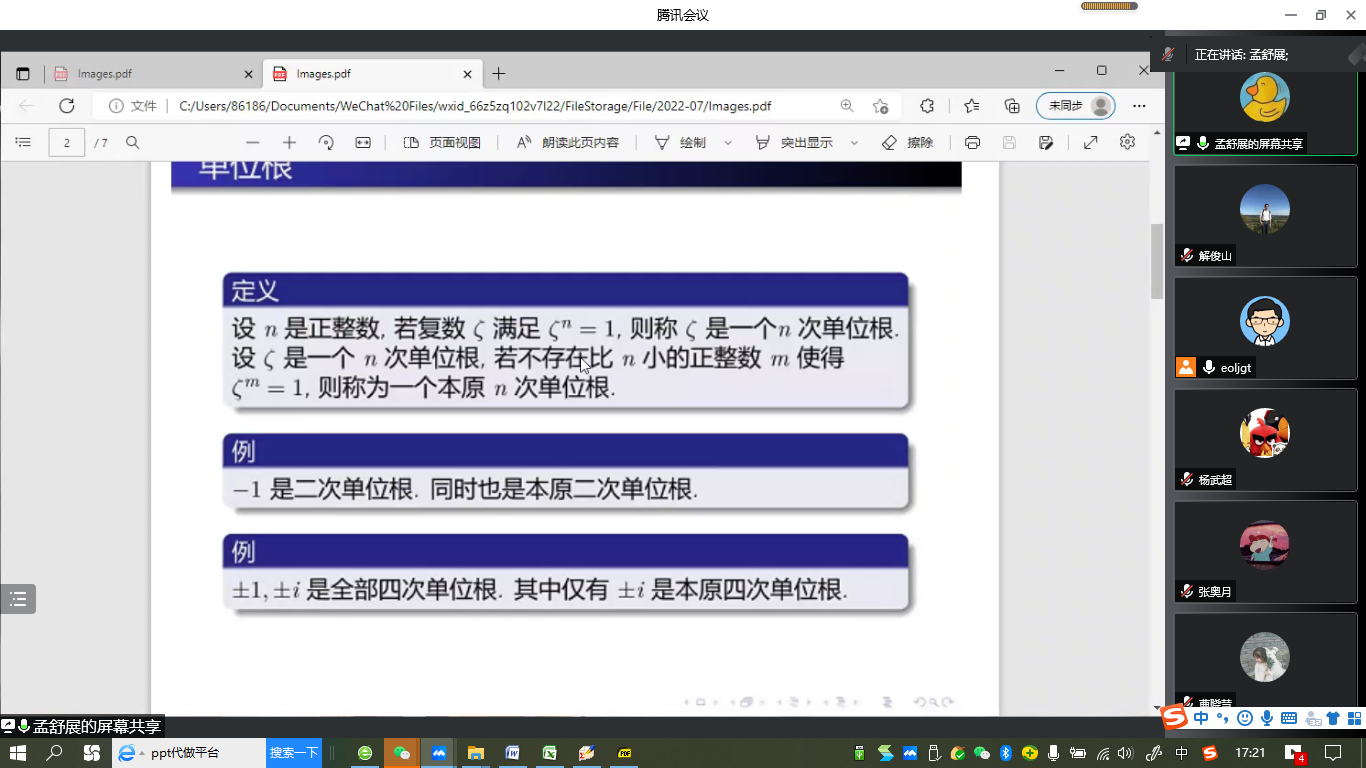The height and width of the screenshot is (768, 1366).
Task: Click the PDF page number input field
Action: tap(67, 143)
